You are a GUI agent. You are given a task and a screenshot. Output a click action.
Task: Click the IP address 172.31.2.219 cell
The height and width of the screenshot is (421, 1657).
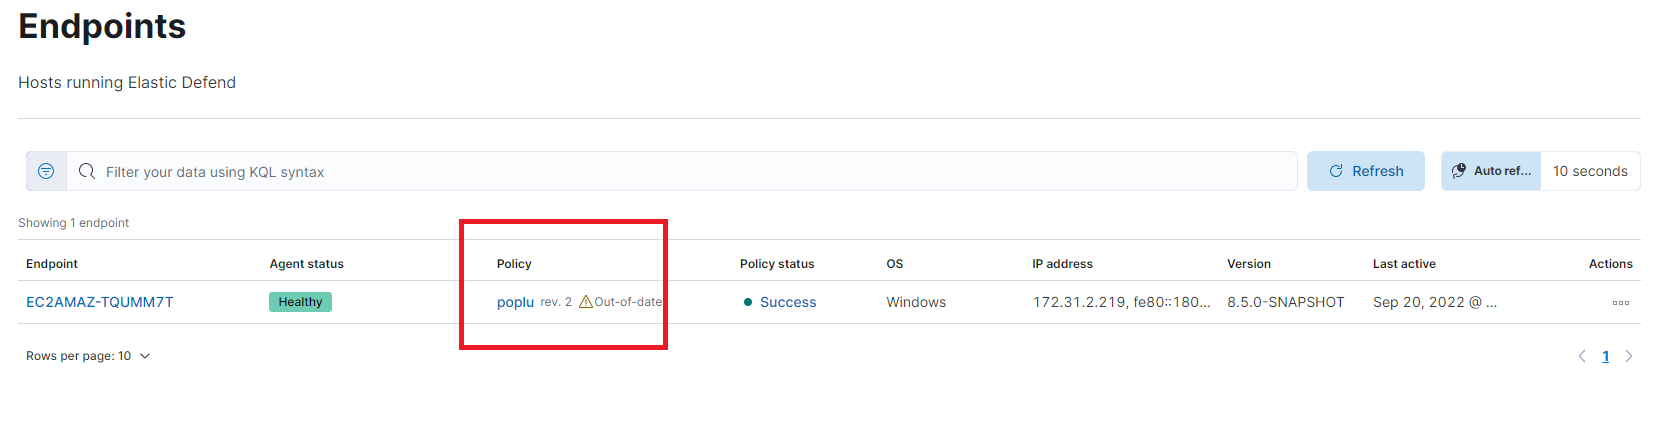click(x=1121, y=302)
